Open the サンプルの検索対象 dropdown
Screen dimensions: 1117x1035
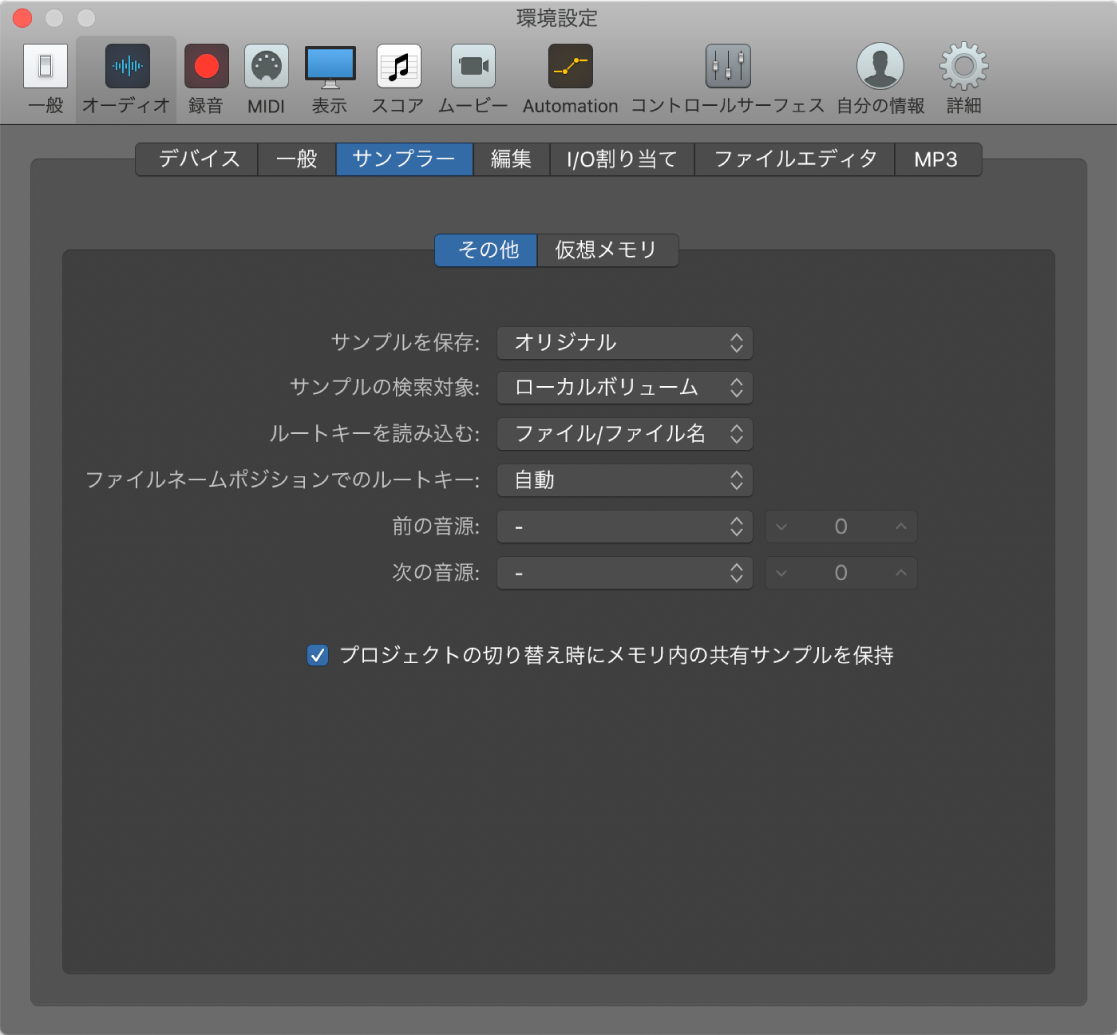coord(624,388)
